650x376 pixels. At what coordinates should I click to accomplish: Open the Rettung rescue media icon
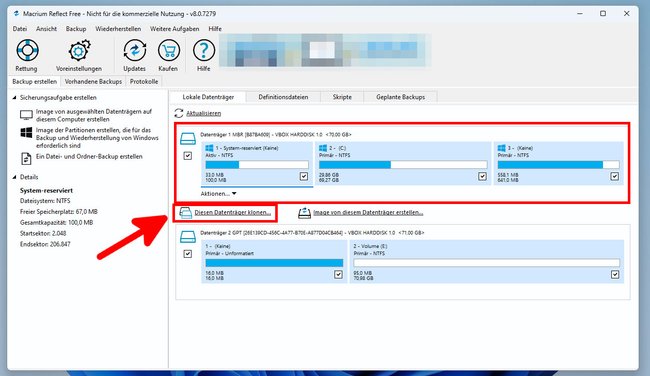(x=27, y=51)
